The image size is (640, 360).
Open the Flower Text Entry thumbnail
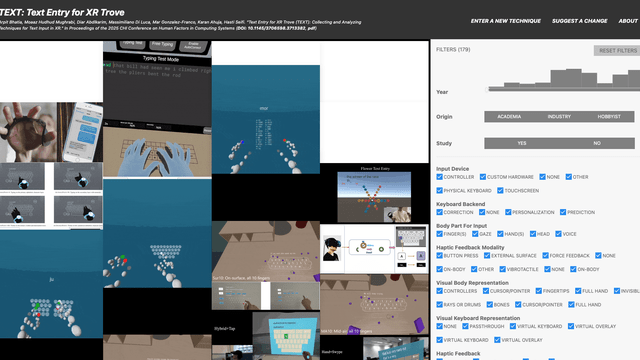[374, 193]
